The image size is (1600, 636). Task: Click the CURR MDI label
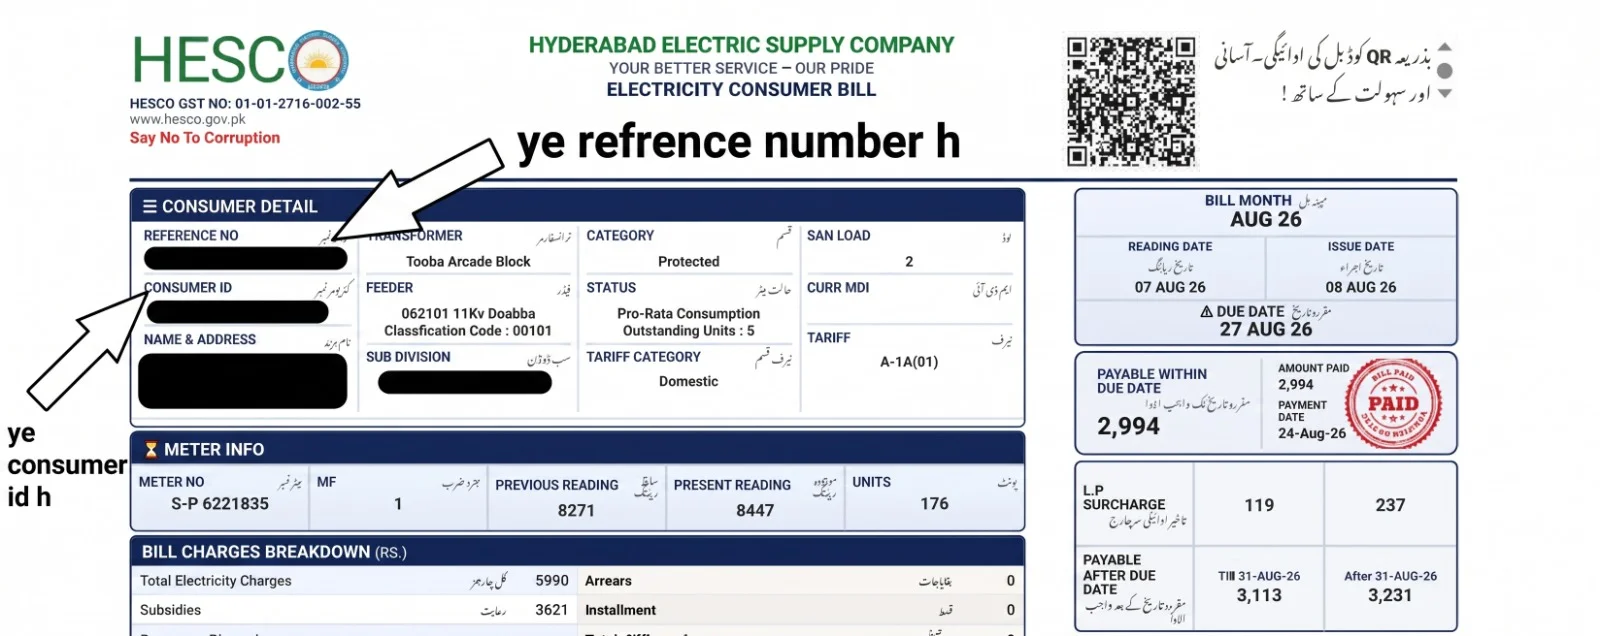838,288
